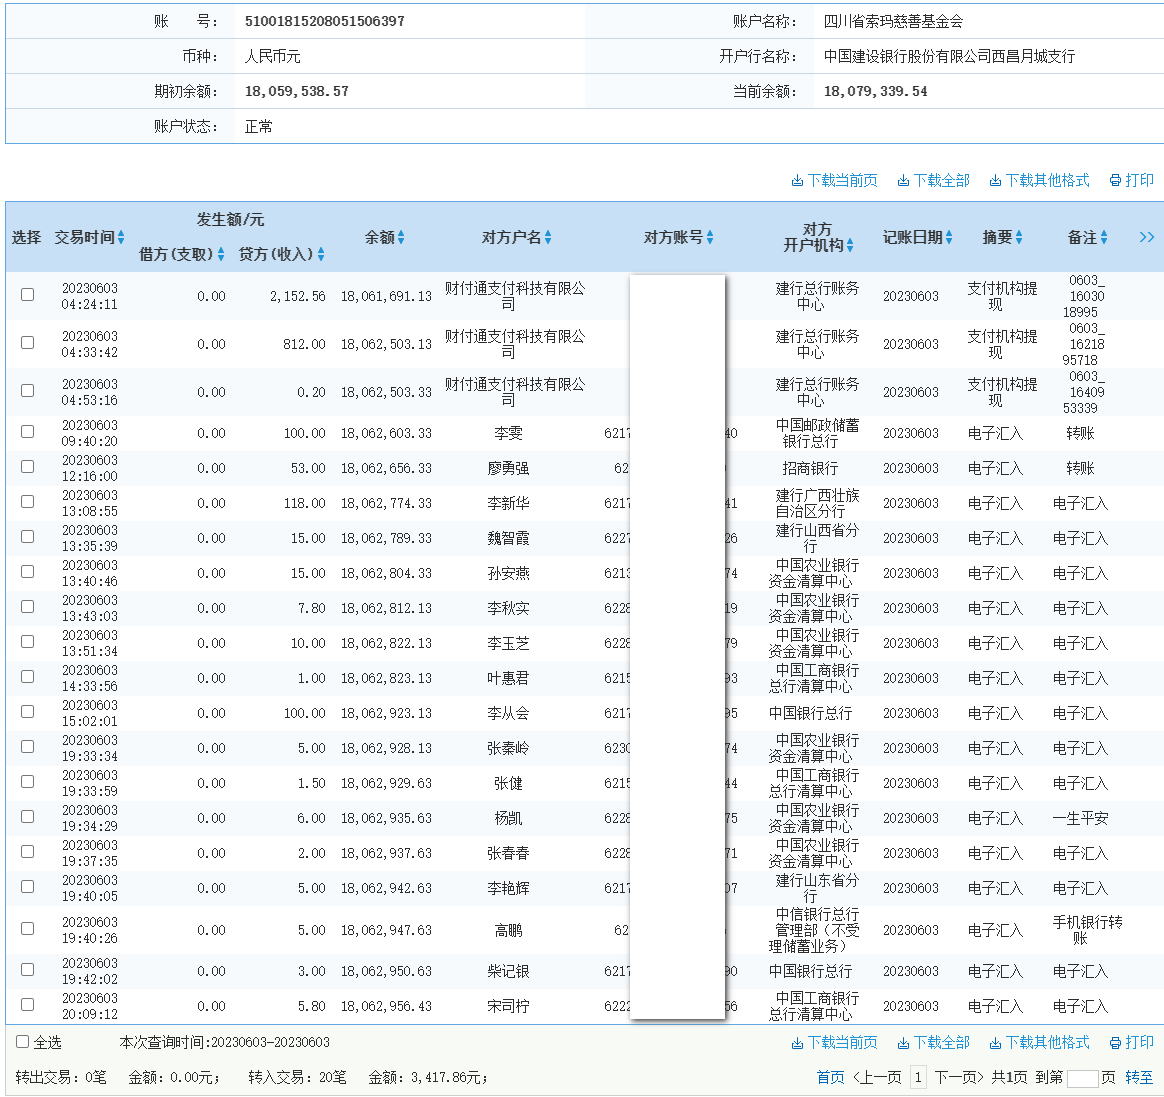The image size is (1164, 1097).
Task: Click bottom 下载全部 download link
Action: [x=933, y=1043]
